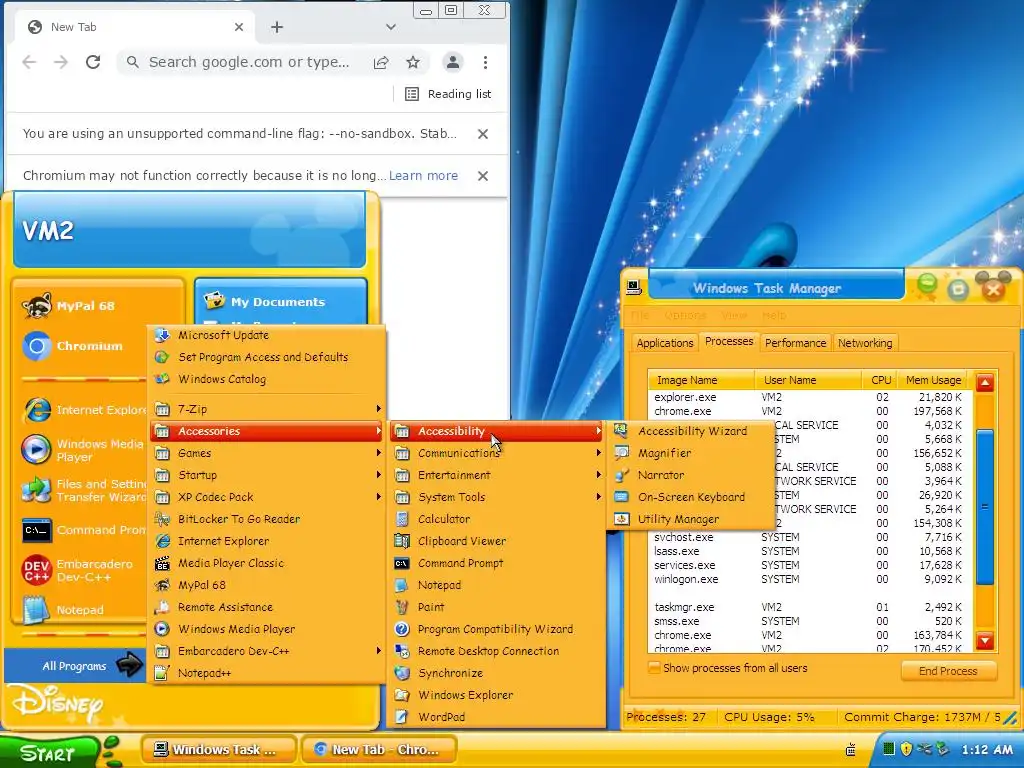
Task: Toggle Show processes from all users checkbox
Action: 653,668
